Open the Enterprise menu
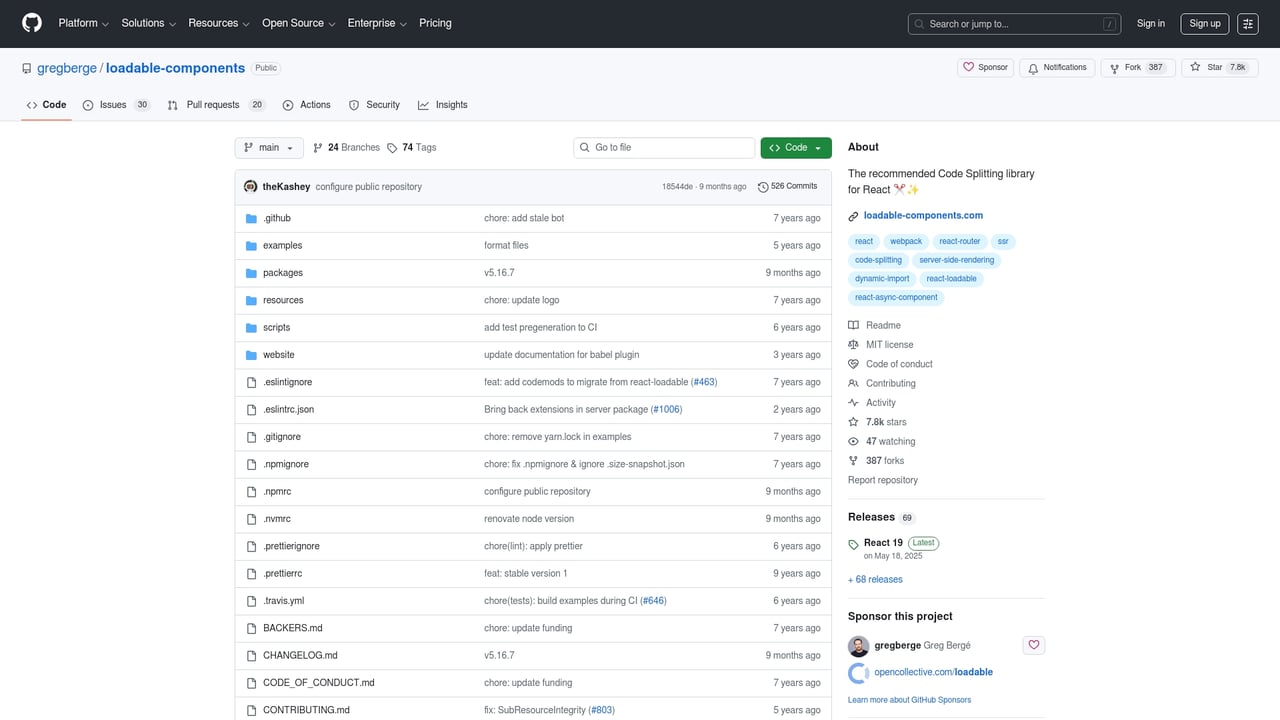The height and width of the screenshot is (720, 1280). 376,23
